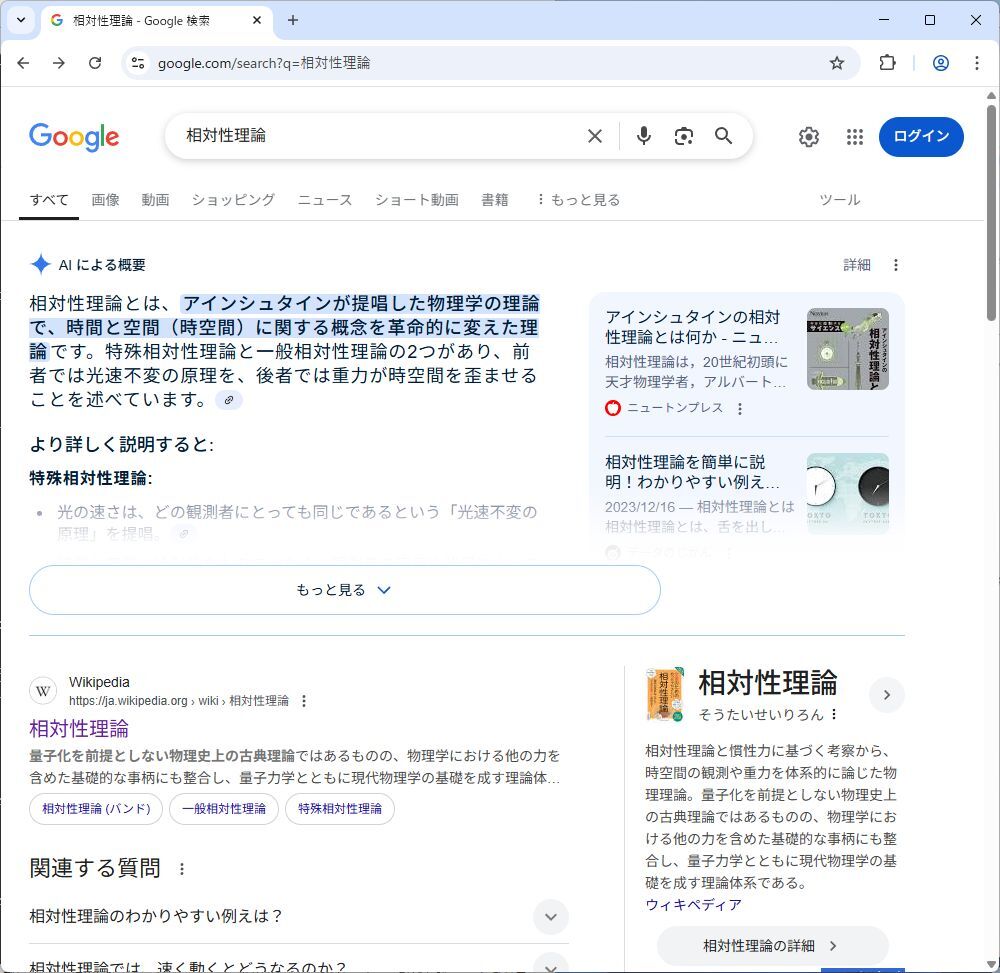Reload the page with refresh icon
This screenshot has width=1000, height=973.
click(95, 63)
